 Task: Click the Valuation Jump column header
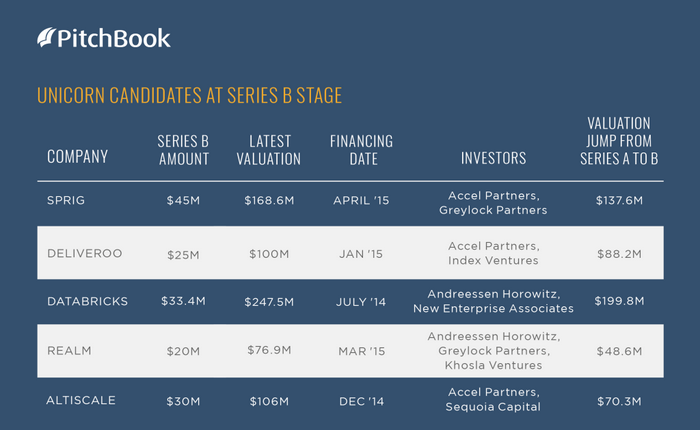click(x=619, y=141)
